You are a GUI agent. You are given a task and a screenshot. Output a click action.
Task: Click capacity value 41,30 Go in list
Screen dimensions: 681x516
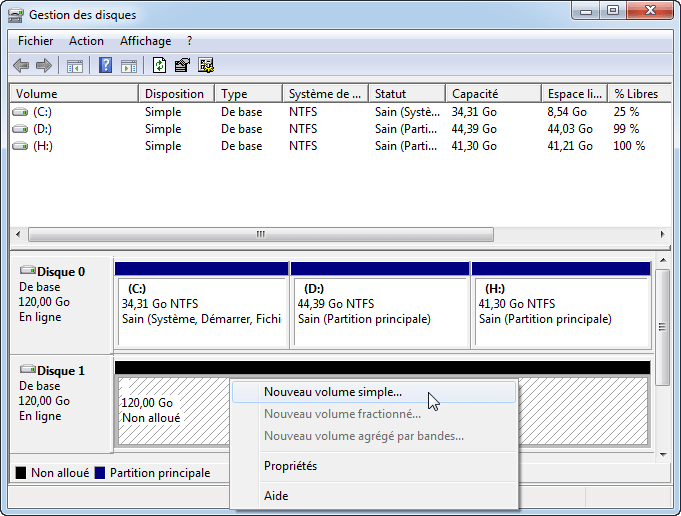point(474,146)
